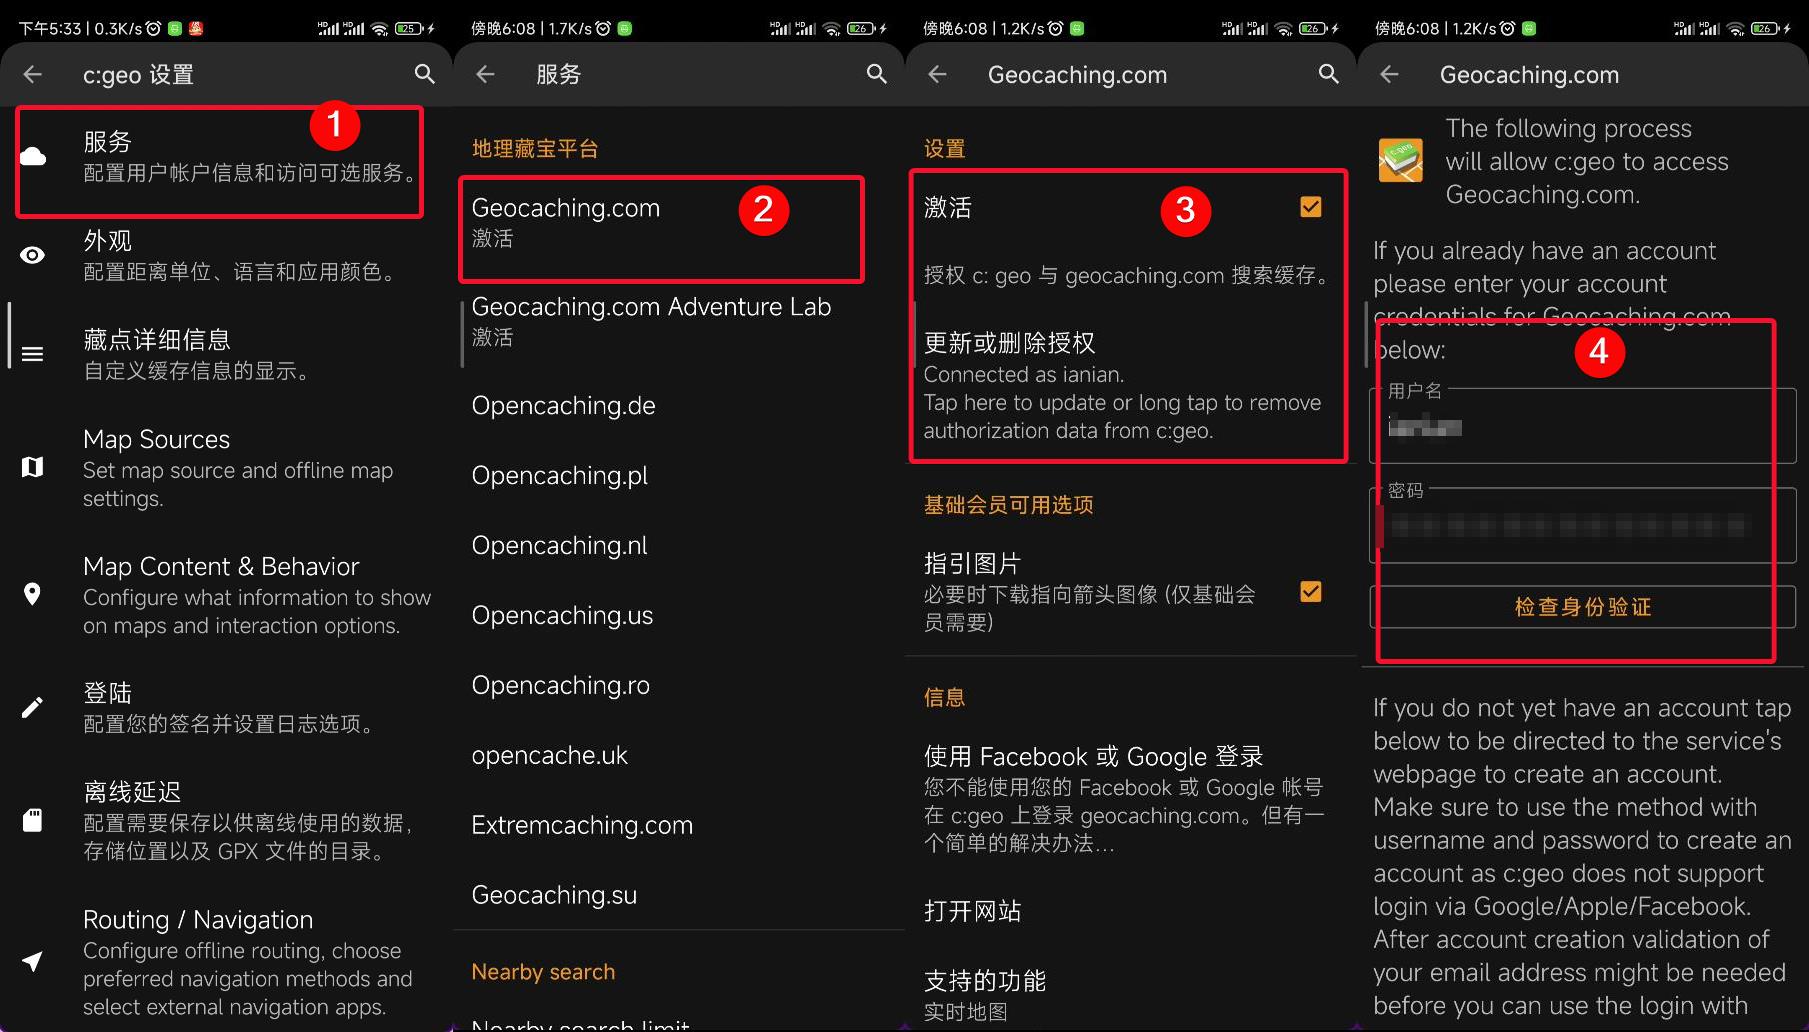Select Opencaching.ro service
The width and height of the screenshot is (1809, 1032).
[x=678, y=685]
